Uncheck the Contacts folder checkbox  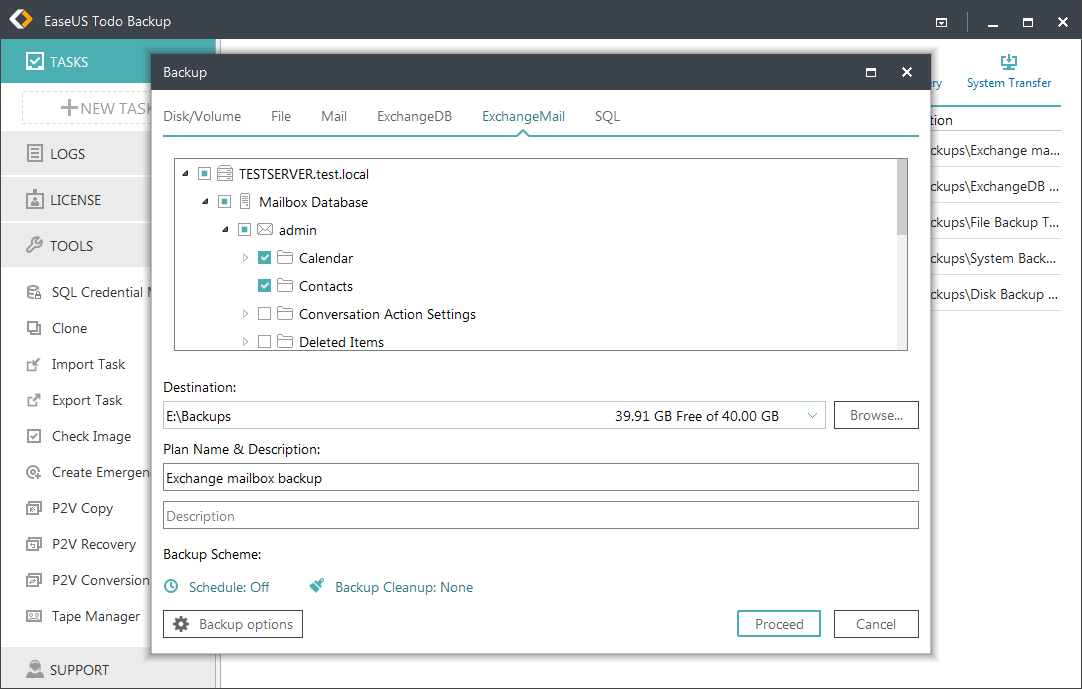click(x=264, y=285)
